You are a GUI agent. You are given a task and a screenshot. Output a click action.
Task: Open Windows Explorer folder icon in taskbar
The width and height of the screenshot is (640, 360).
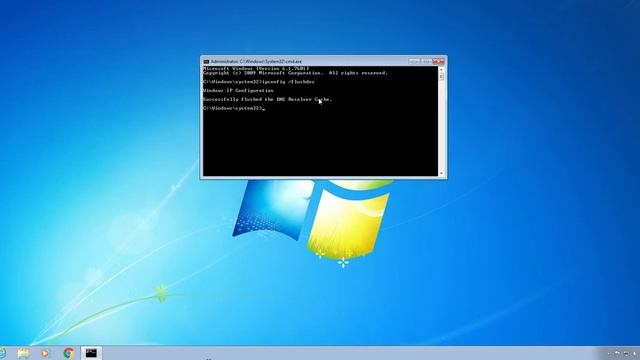coord(23,353)
